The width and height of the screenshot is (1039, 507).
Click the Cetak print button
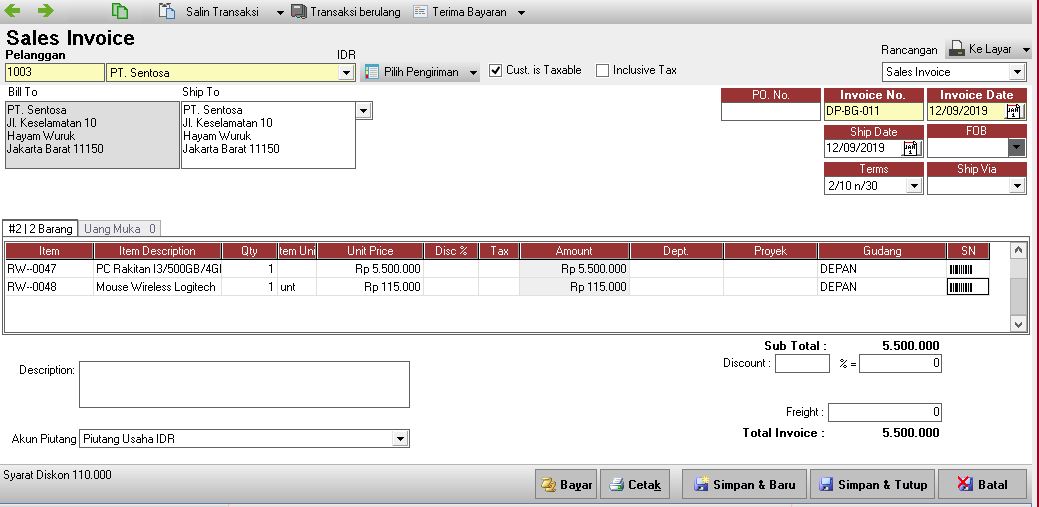(x=635, y=484)
